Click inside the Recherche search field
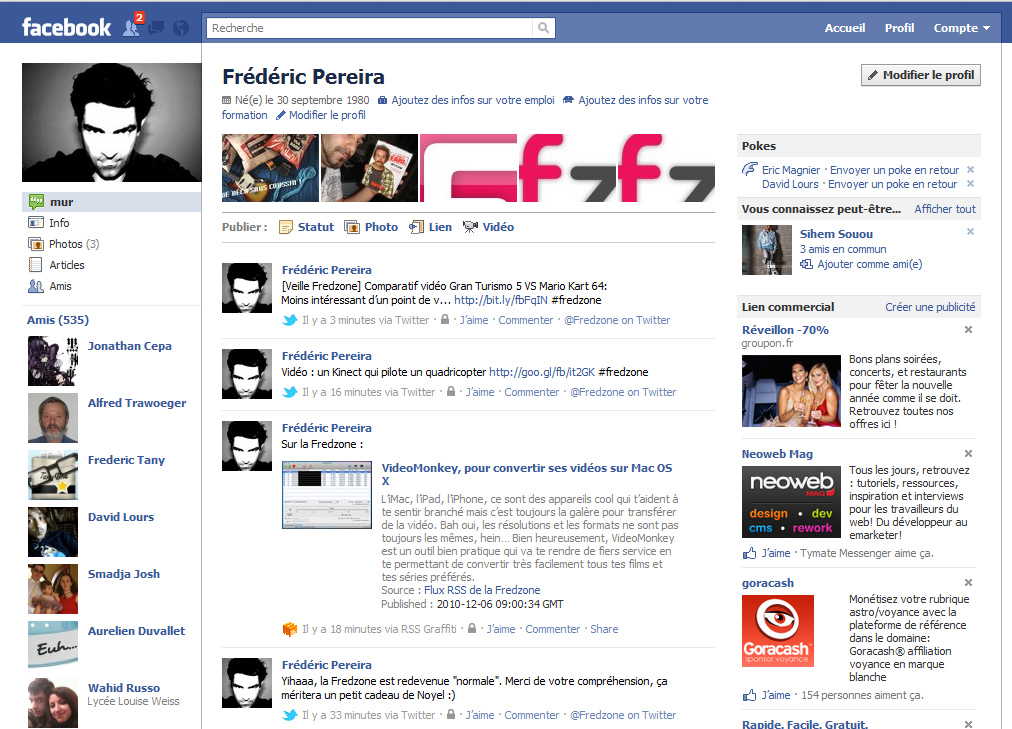 click(x=370, y=28)
